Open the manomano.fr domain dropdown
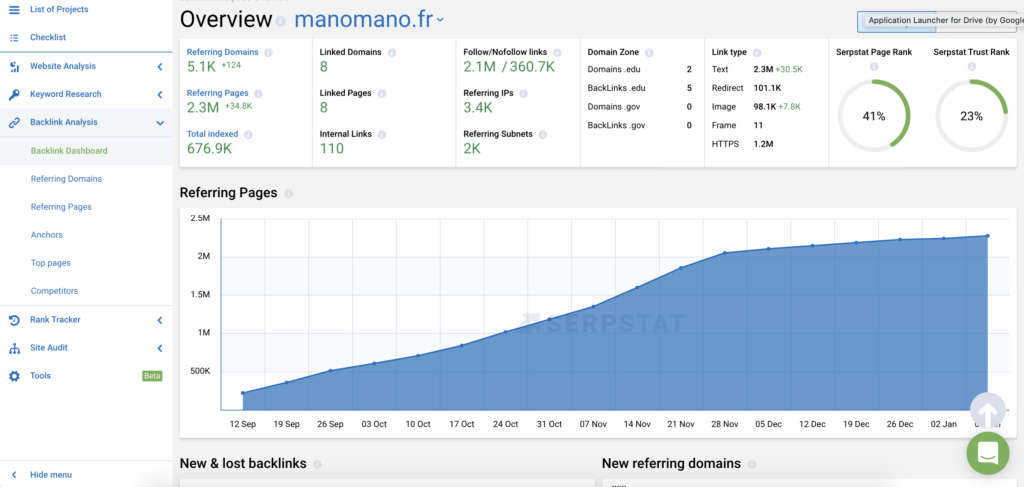Screen dimensions: 1024x487 370,20
